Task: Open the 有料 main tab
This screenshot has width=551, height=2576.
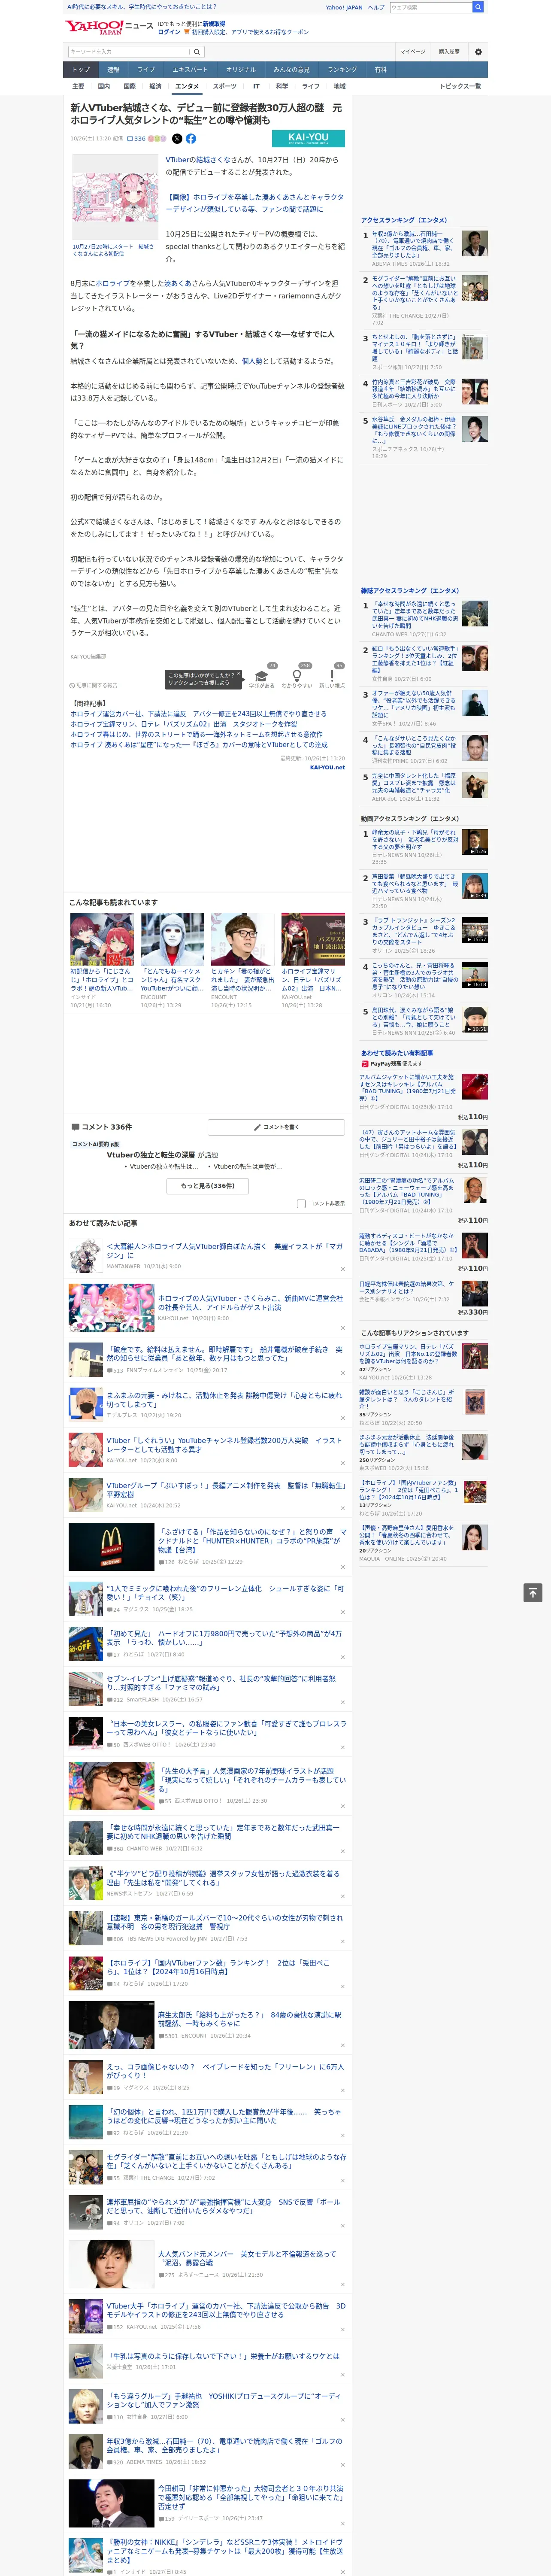Action: (x=380, y=70)
